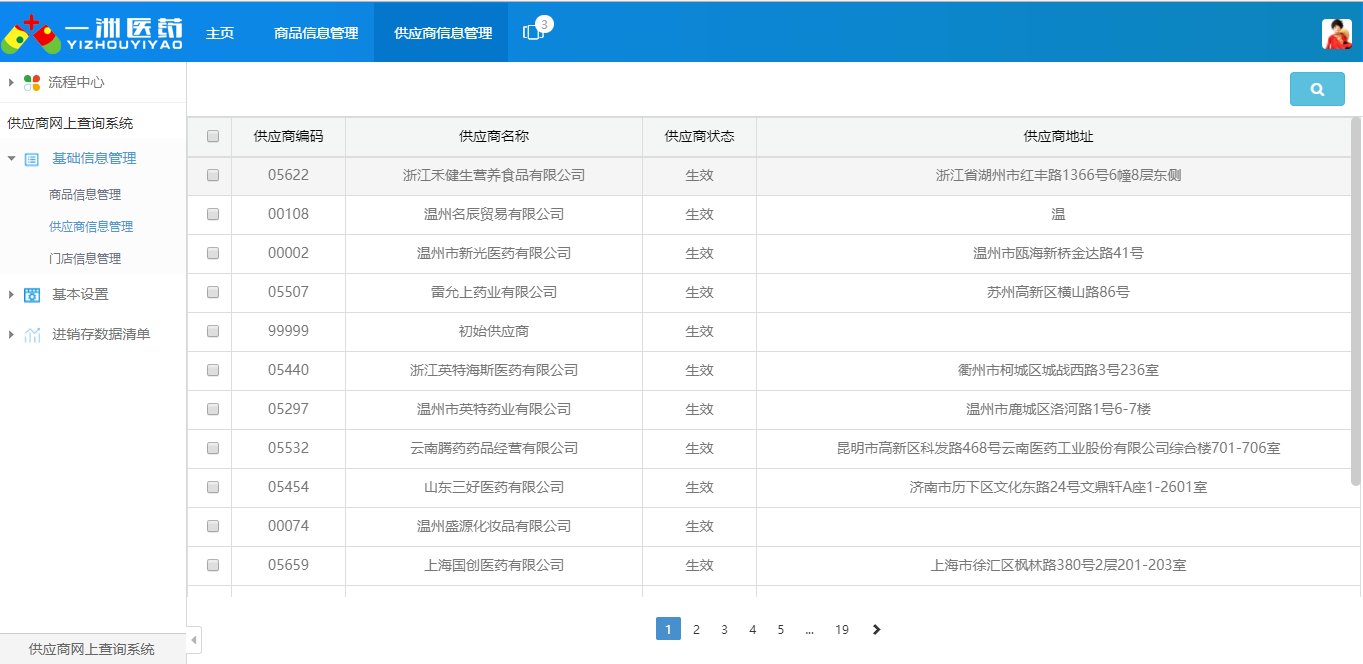Open the 商品信息管理 top menu

click(314, 31)
